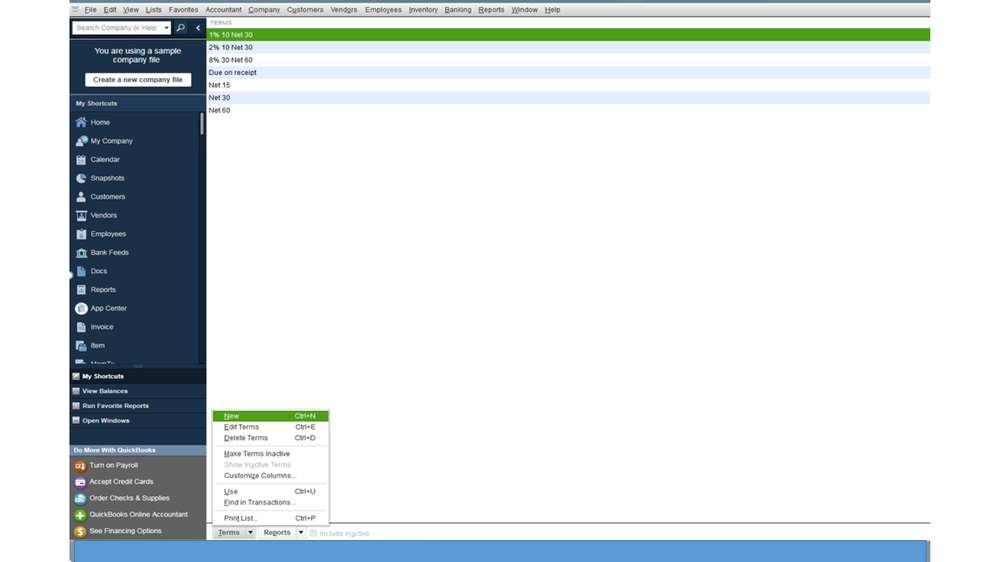Open the Inventory menu
Viewport: 999px width, 562px height.
click(x=423, y=10)
